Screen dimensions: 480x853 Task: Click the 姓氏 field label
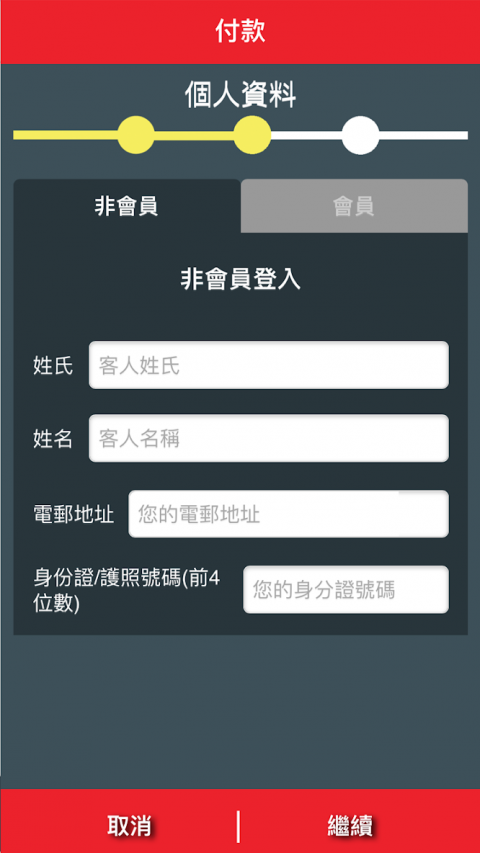(53, 366)
